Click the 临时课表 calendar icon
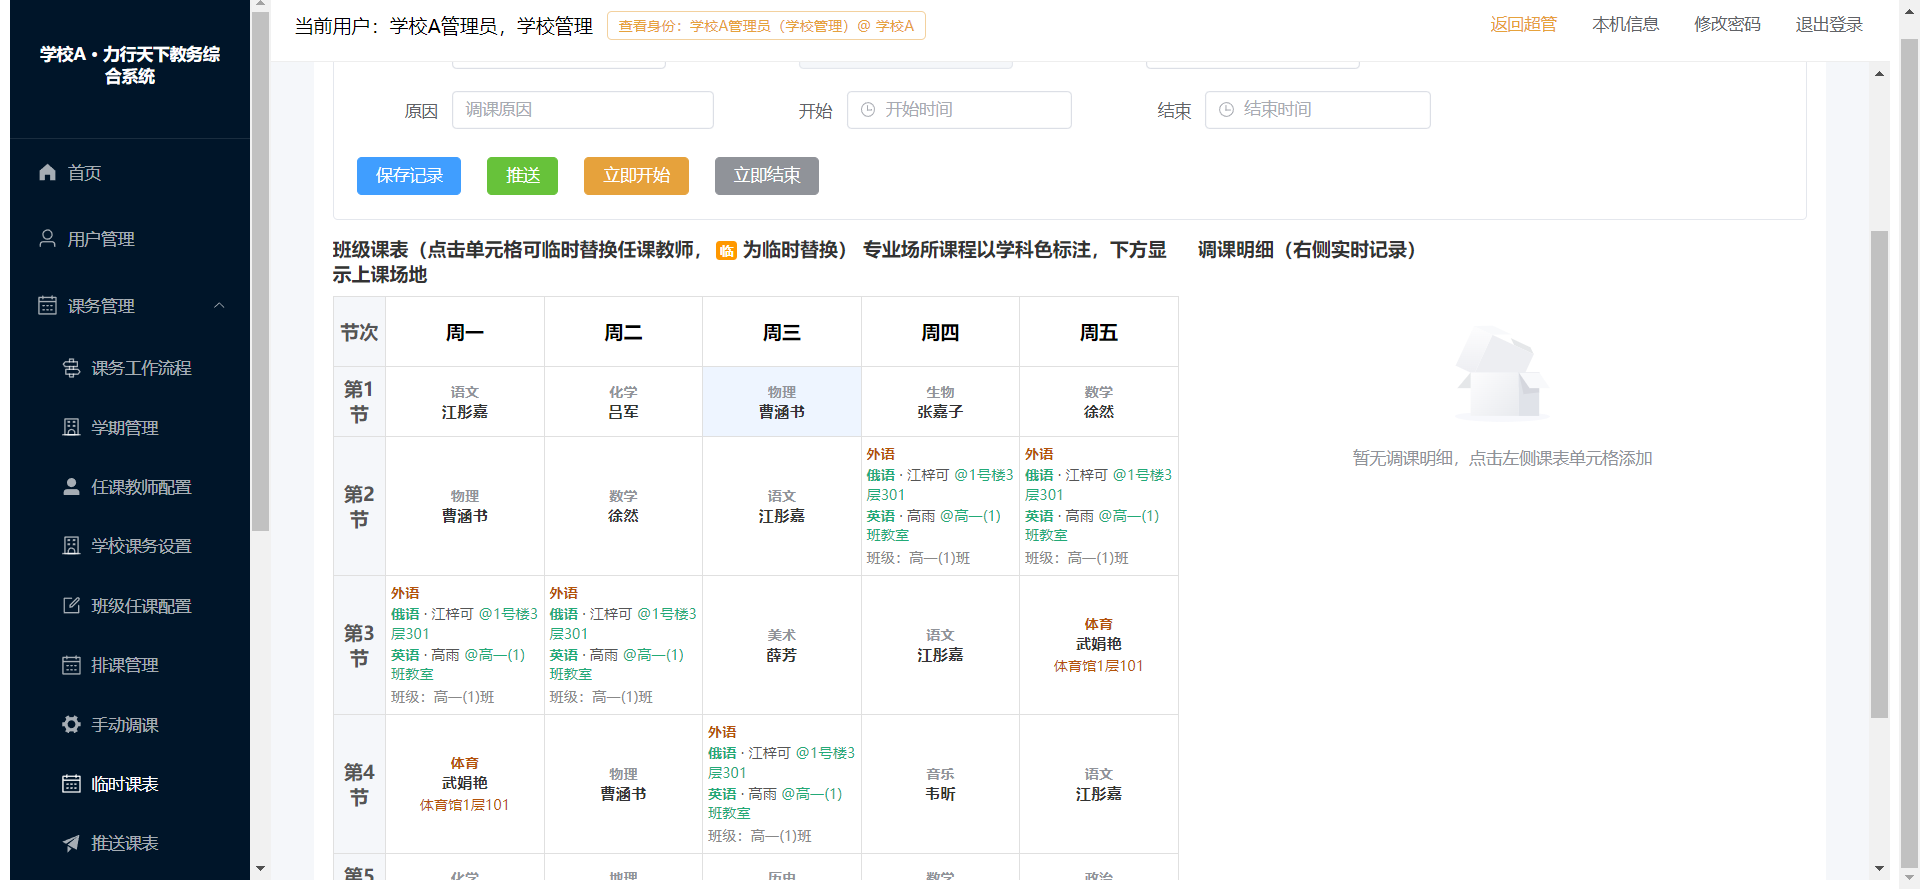Viewport: 1920px width, 889px height. (x=71, y=783)
